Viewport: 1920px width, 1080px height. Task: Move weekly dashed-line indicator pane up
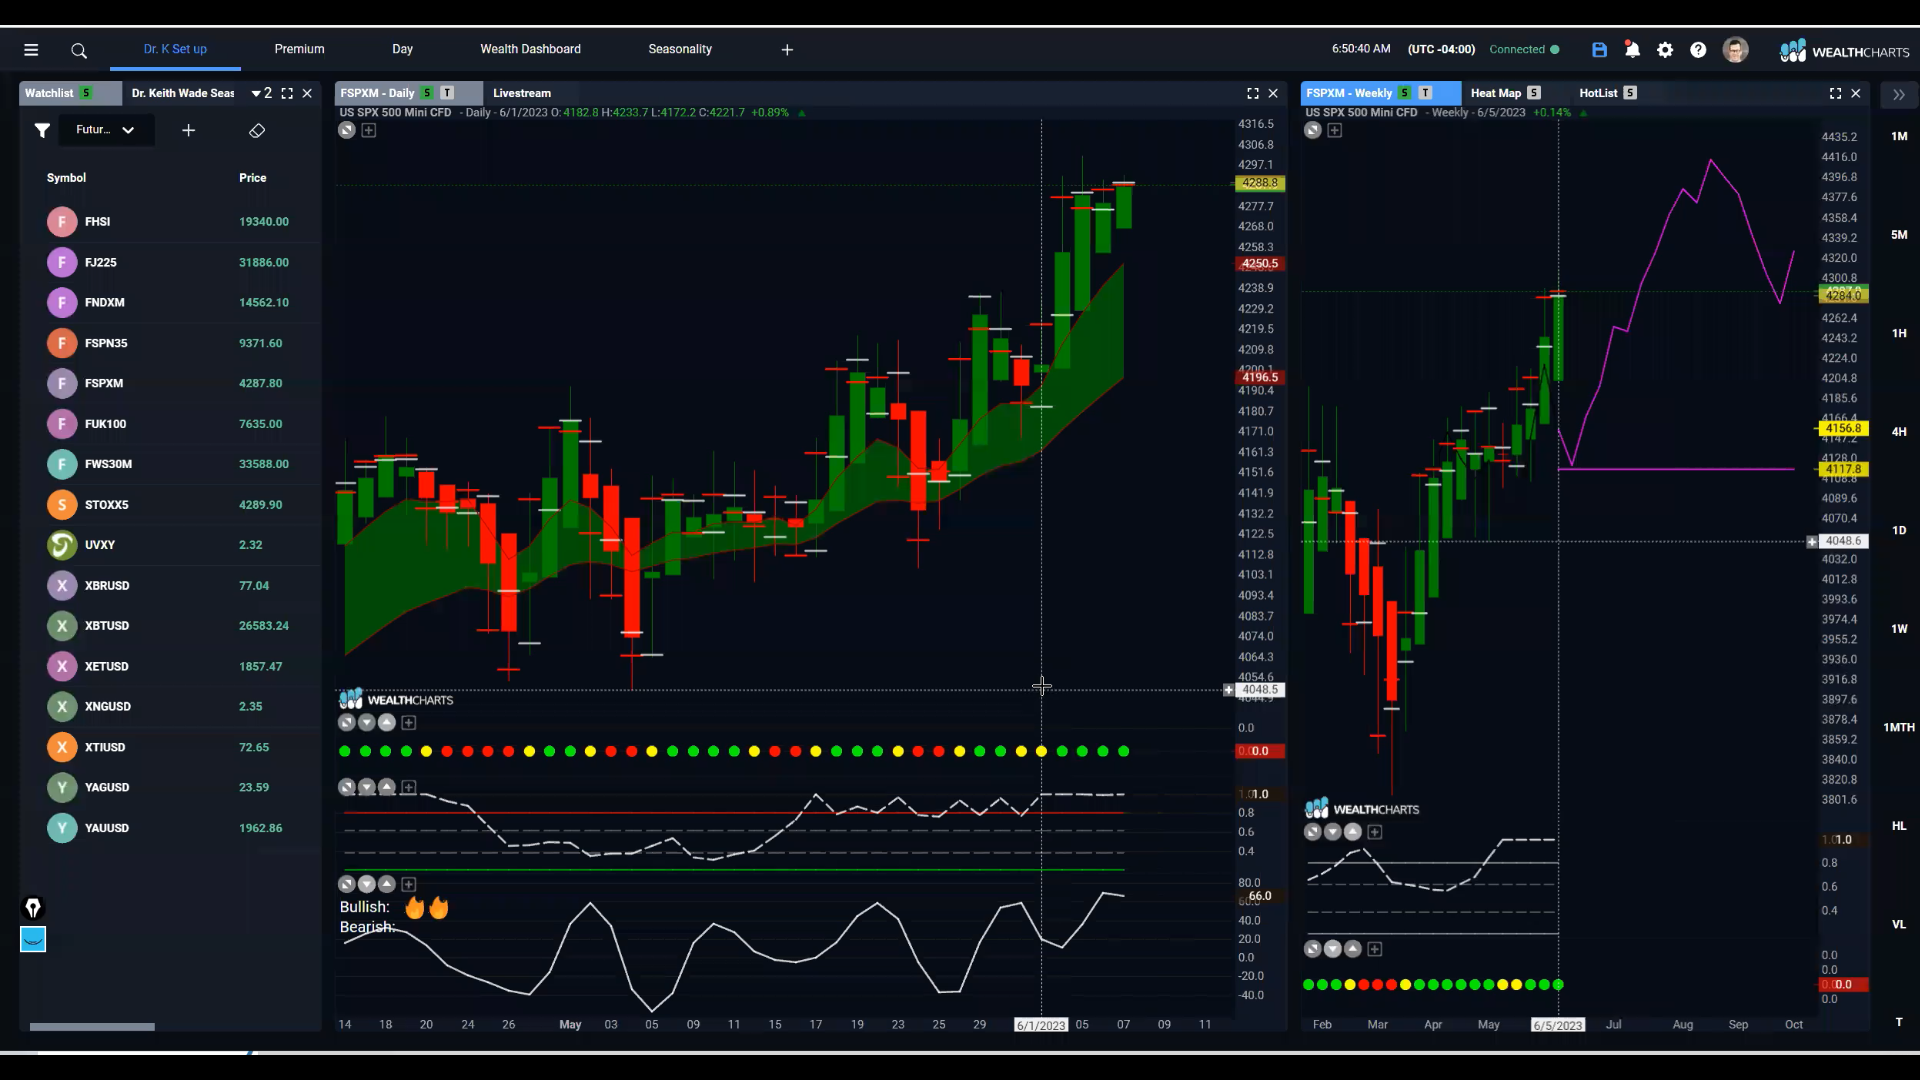coord(1353,832)
